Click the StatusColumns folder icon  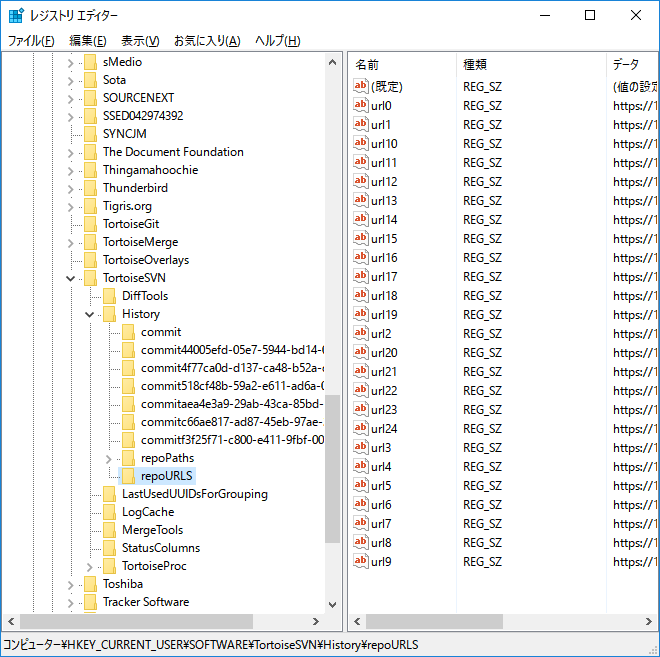pos(109,548)
